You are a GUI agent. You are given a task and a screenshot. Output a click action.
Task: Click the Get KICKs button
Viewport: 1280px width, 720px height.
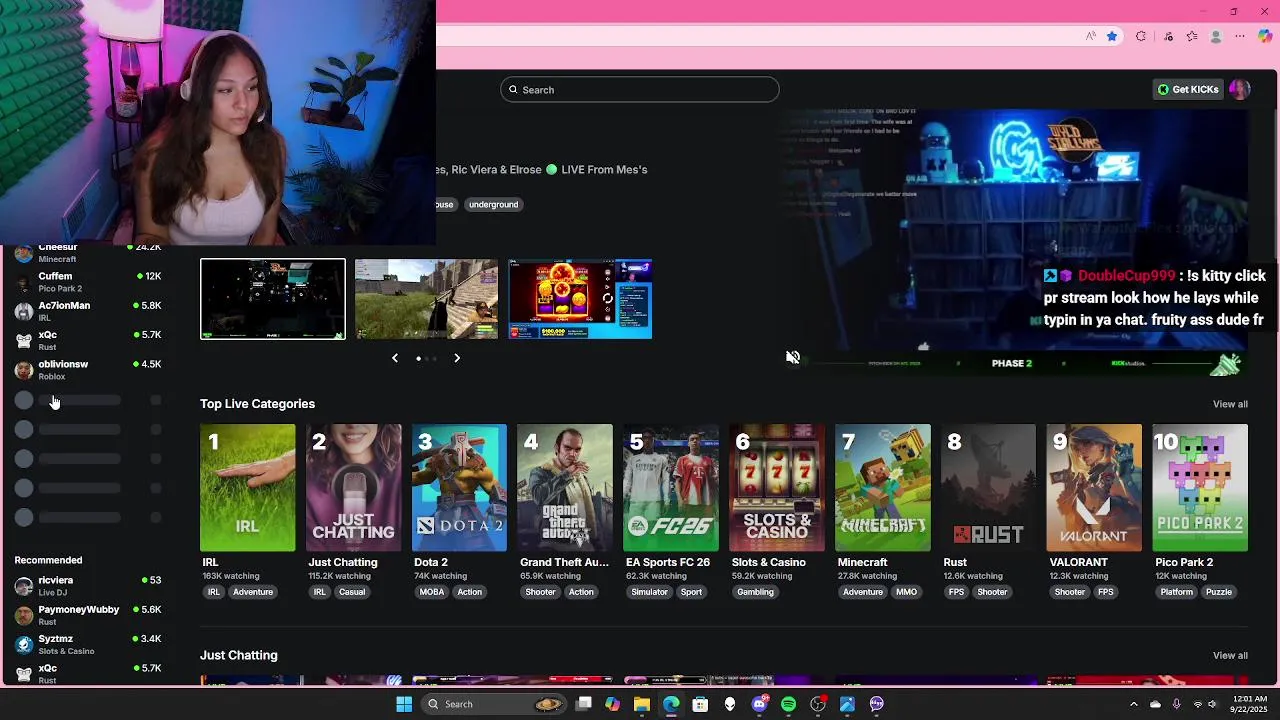pyautogui.click(x=1188, y=90)
